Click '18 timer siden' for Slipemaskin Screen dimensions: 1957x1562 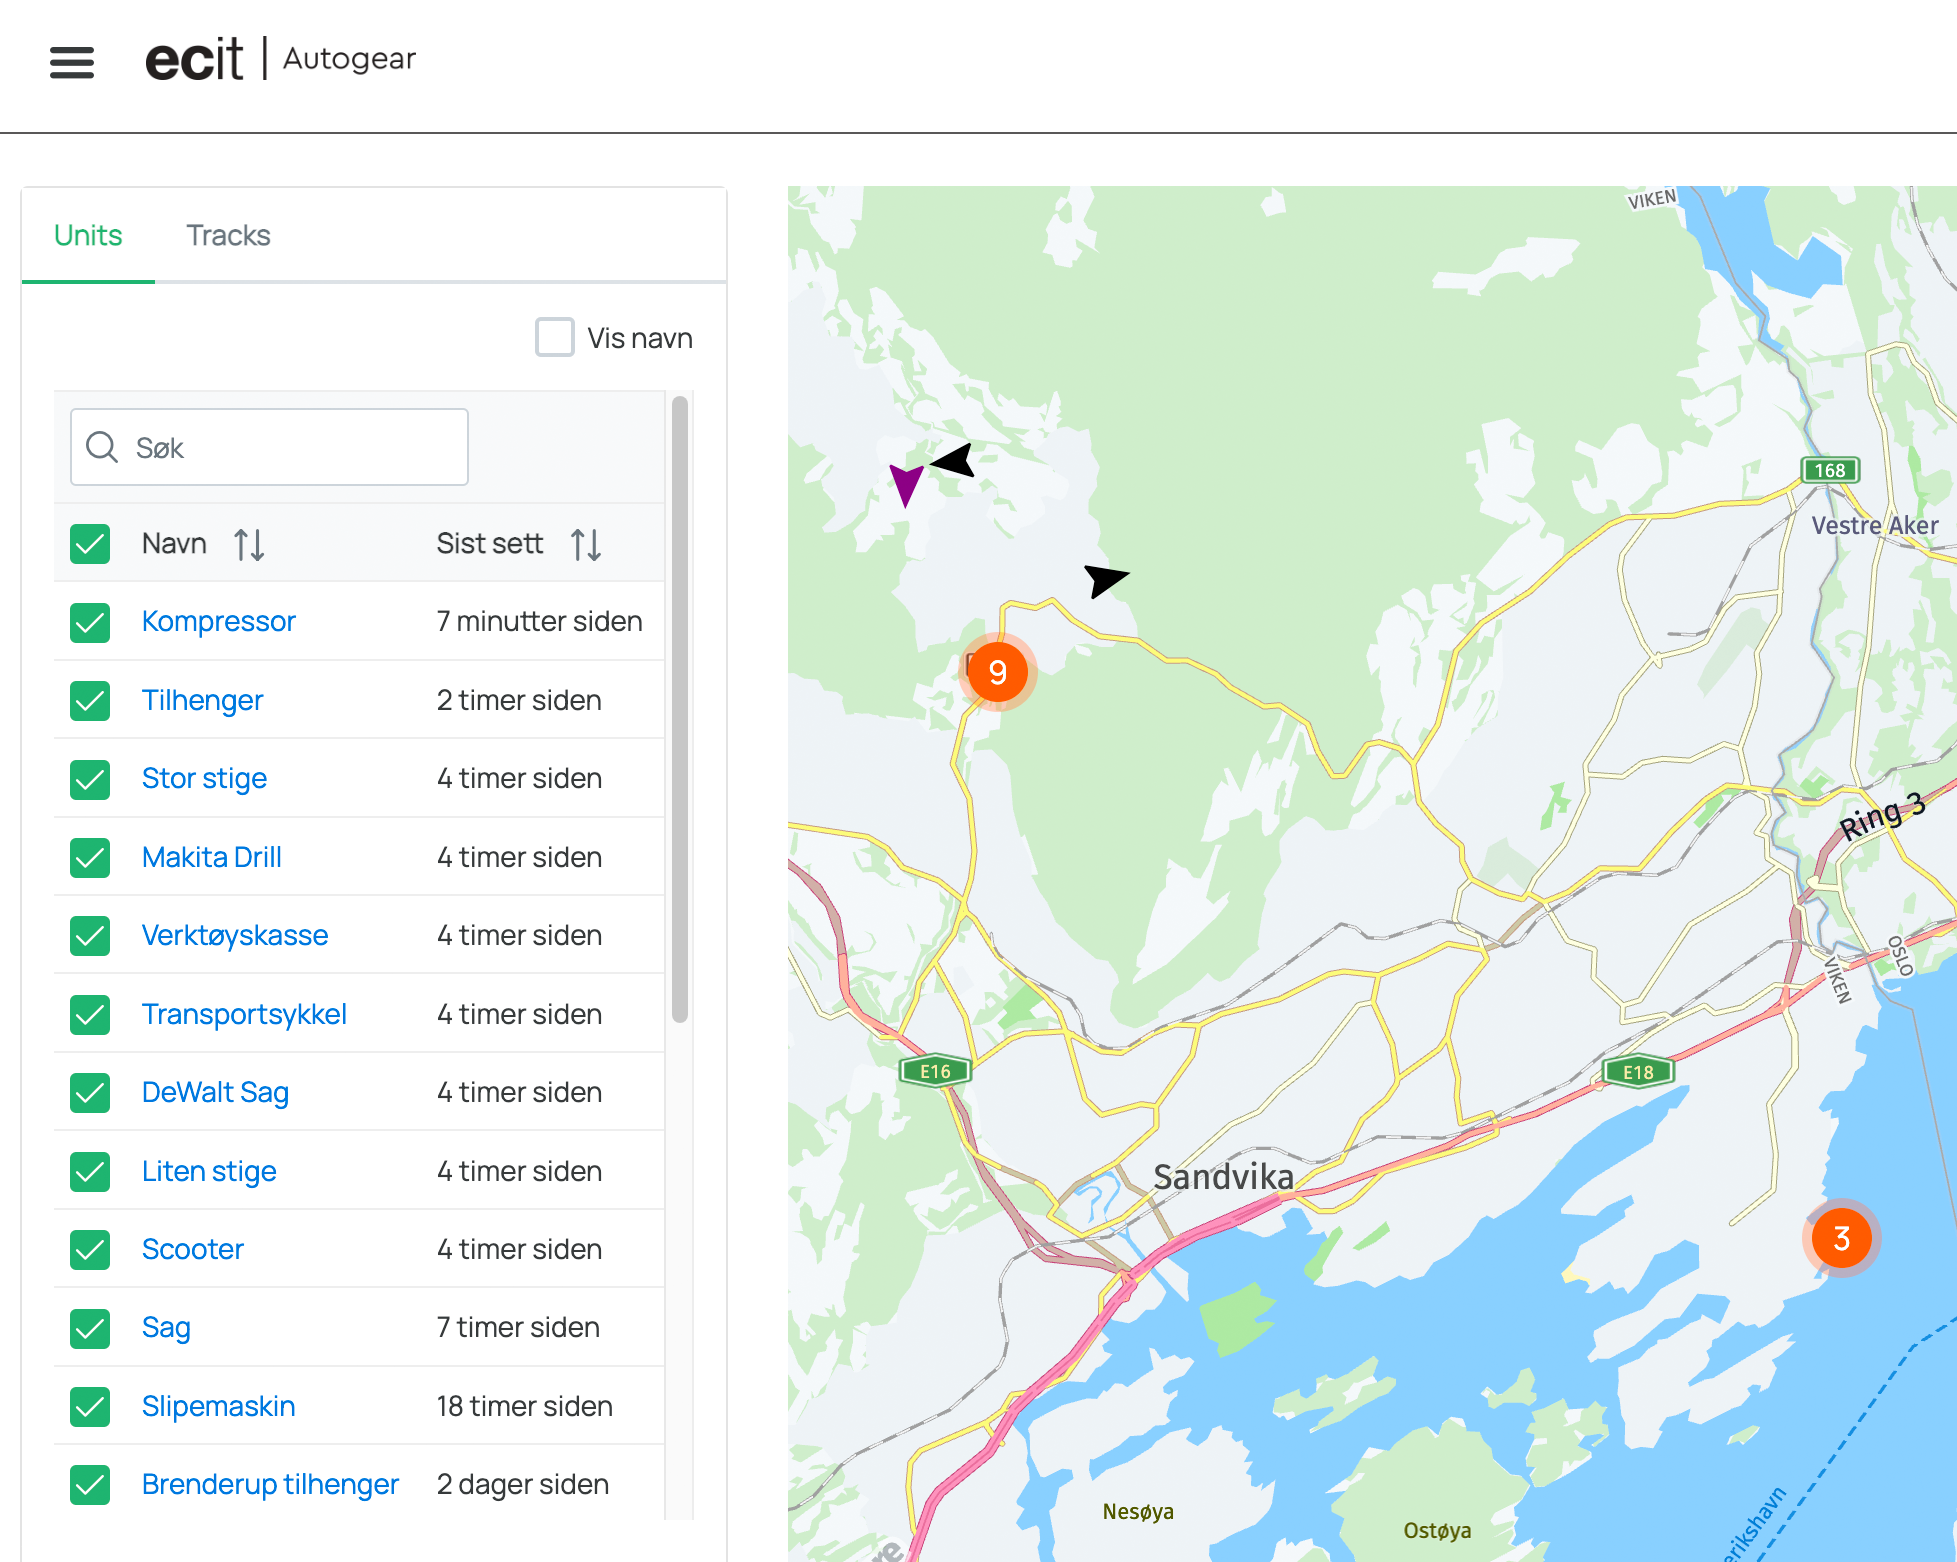[x=524, y=1406]
